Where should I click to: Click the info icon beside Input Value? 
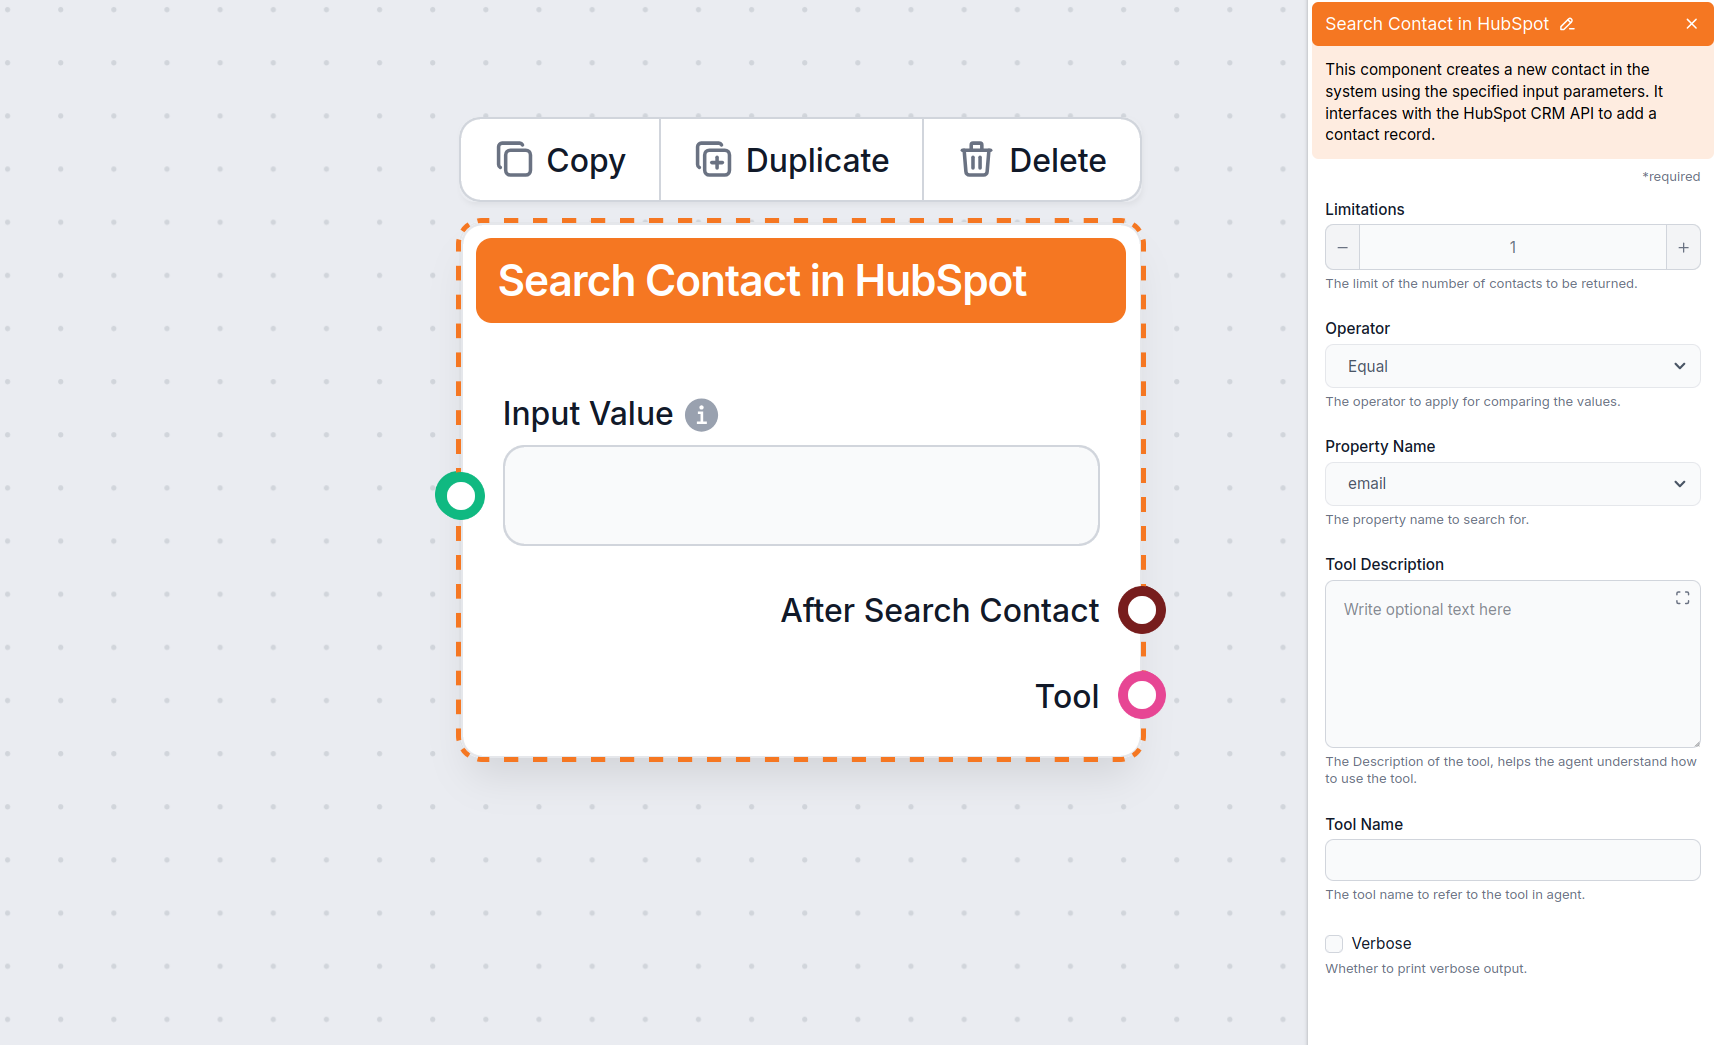coord(701,414)
